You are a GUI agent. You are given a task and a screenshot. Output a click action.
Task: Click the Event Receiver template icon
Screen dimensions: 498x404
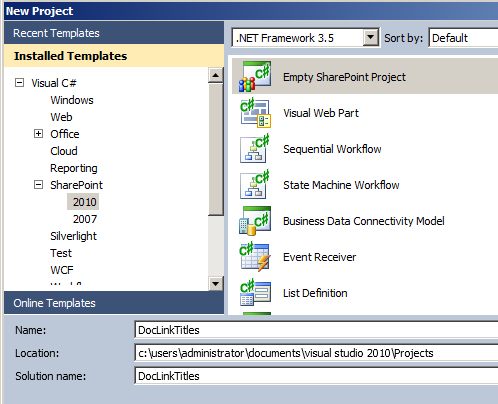pos(255,257)
